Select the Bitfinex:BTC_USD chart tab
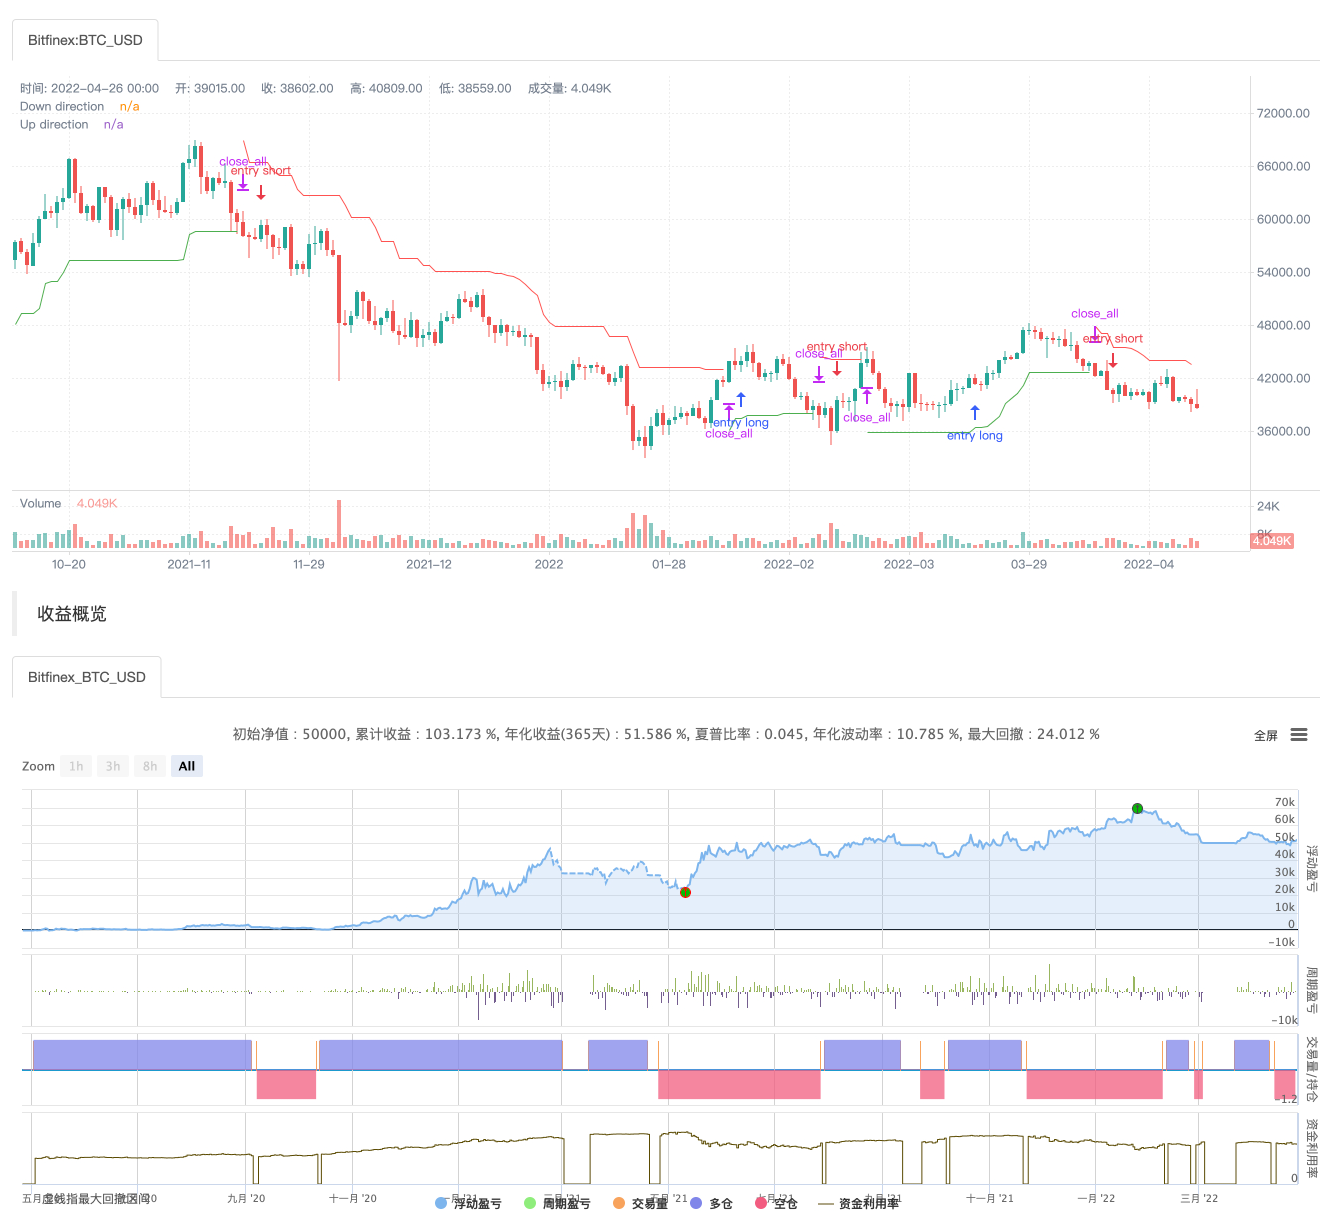 click(x=85, y=40)
